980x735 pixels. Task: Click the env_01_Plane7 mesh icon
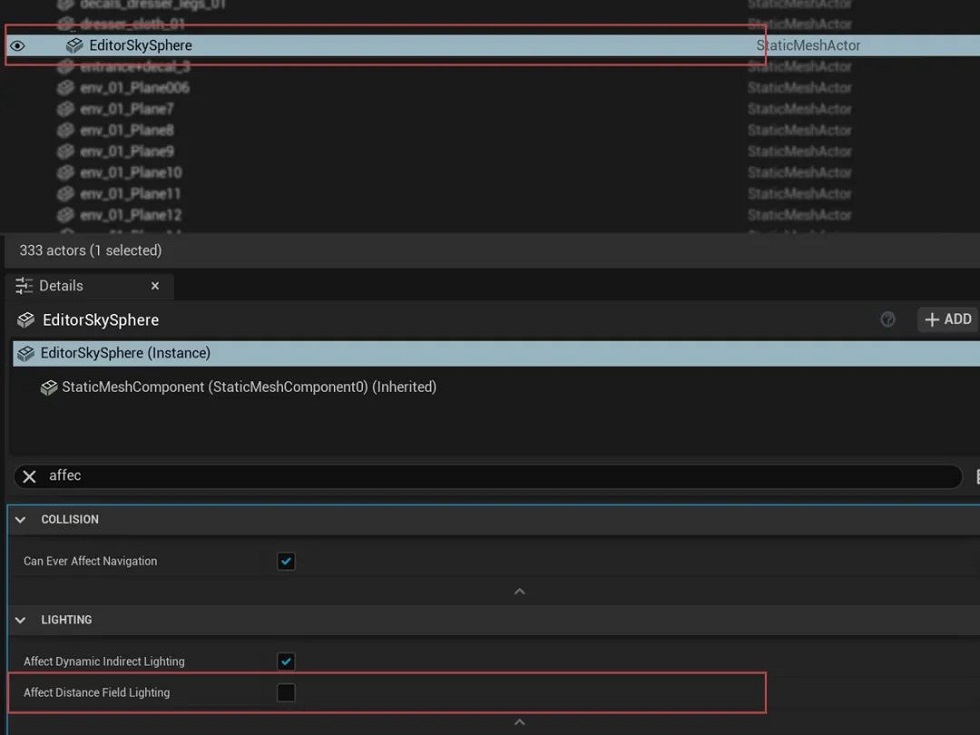point(66,109)
